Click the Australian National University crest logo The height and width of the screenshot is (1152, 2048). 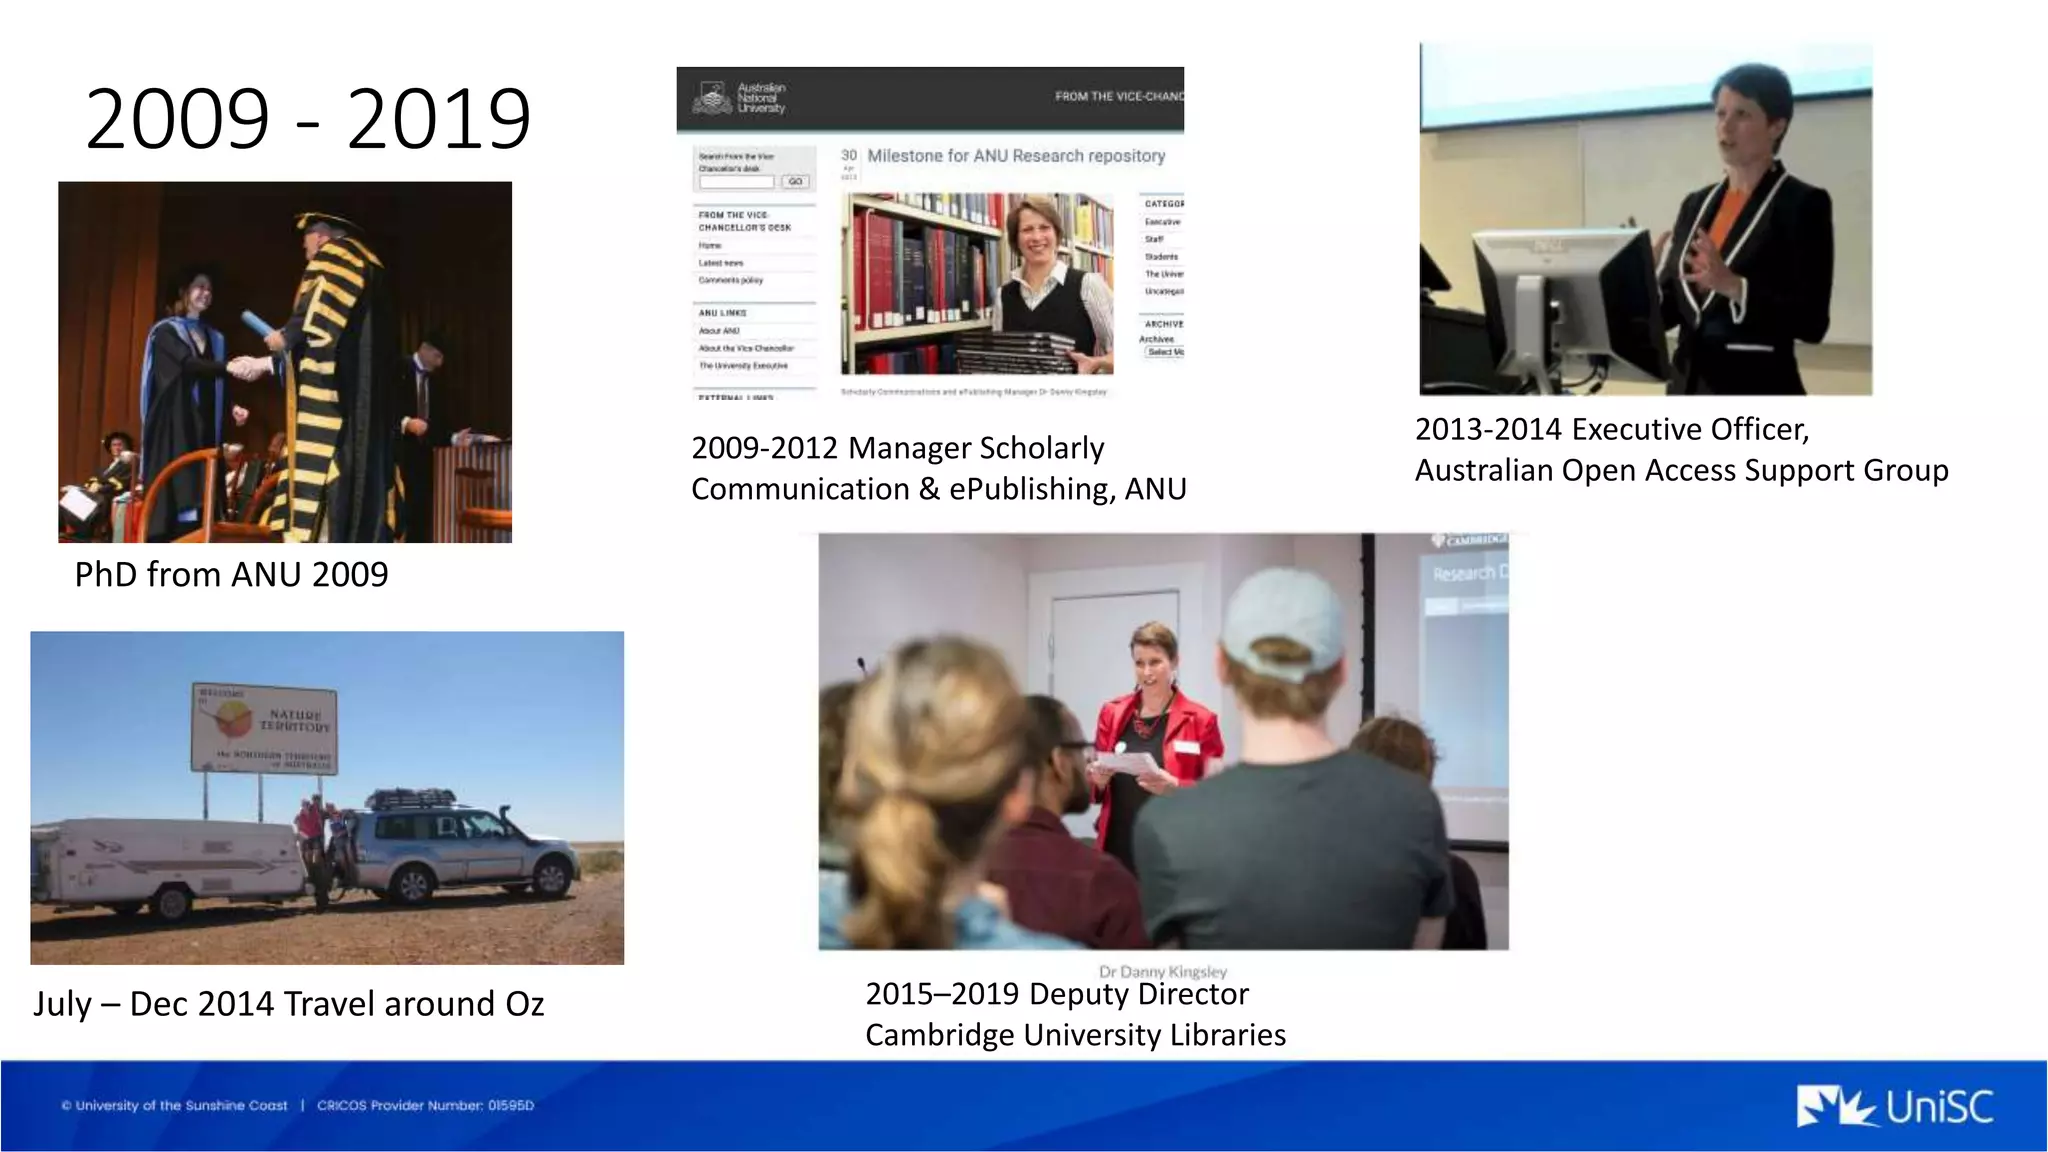coord(713,98)
